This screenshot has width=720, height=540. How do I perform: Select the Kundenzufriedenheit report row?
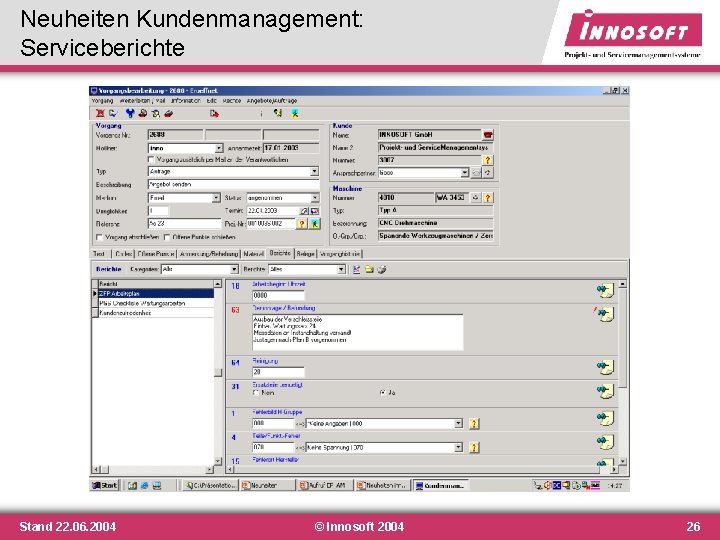click(x=156, y=313)
